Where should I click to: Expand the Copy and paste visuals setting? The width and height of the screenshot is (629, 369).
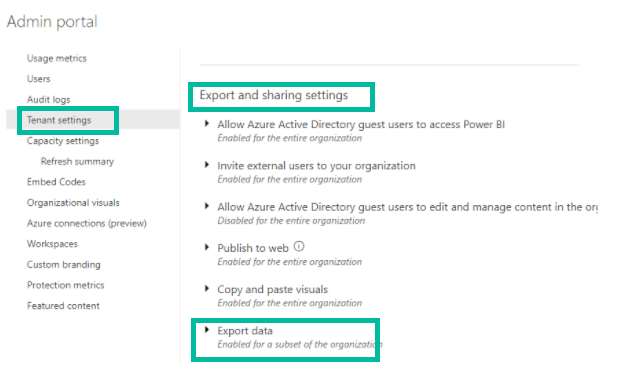point(207,289)
